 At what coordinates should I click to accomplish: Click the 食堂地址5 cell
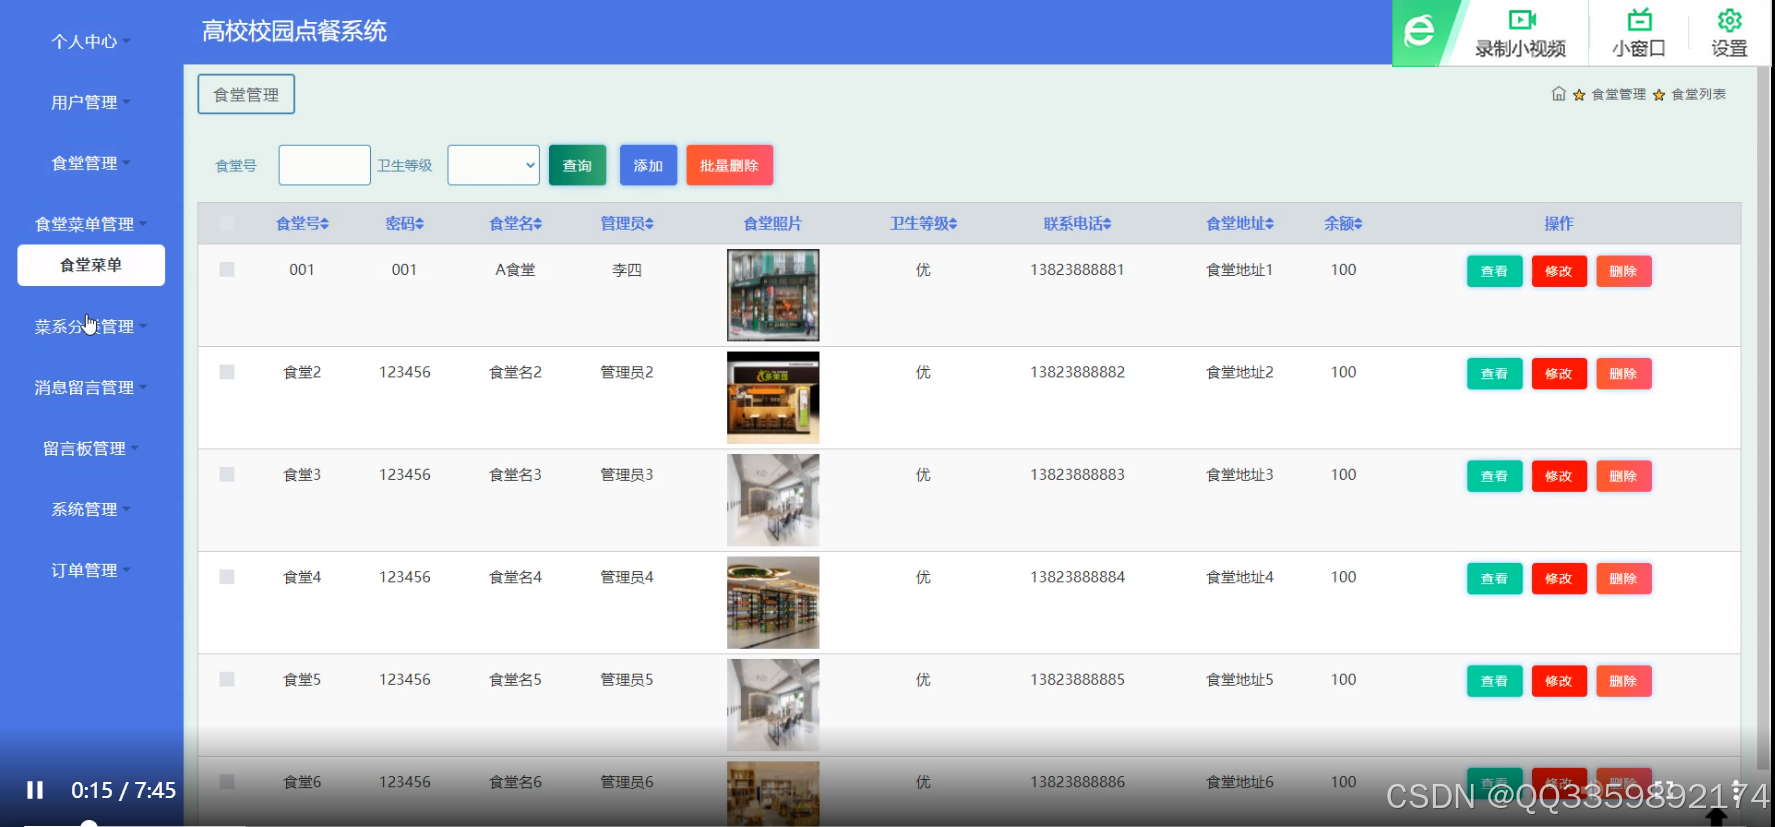pyautogui.click(x=1240, y=680)
